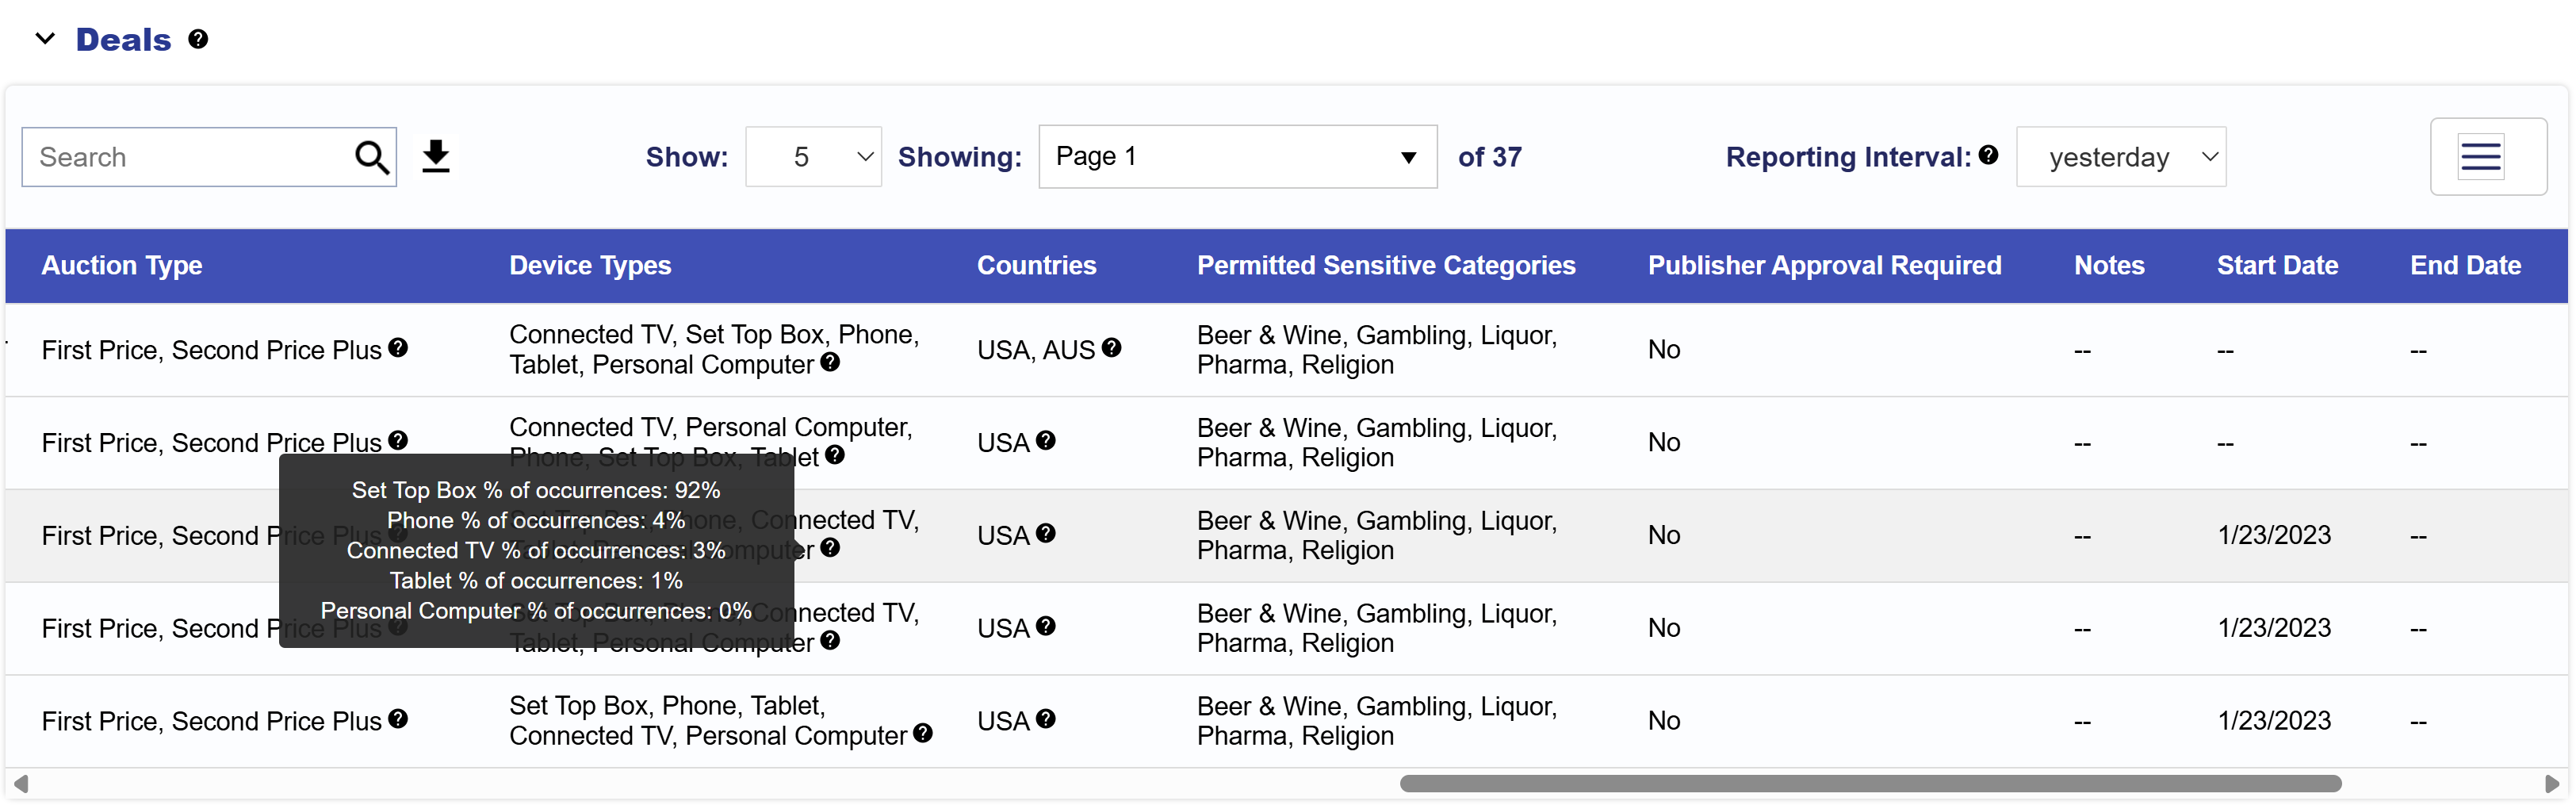Open the yesterday reporting interval dropdown

2121,157
